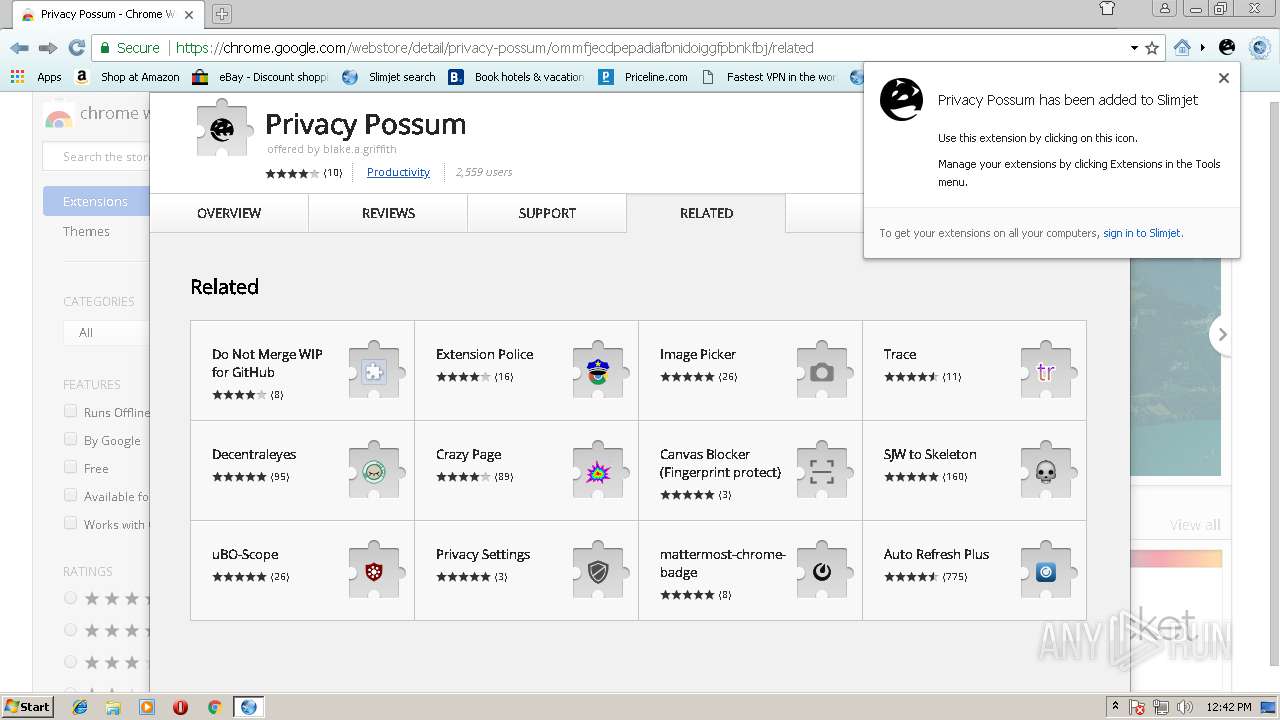Tick the By Google checkbox
Screen dimensions: 1280x720
point(70,439)
